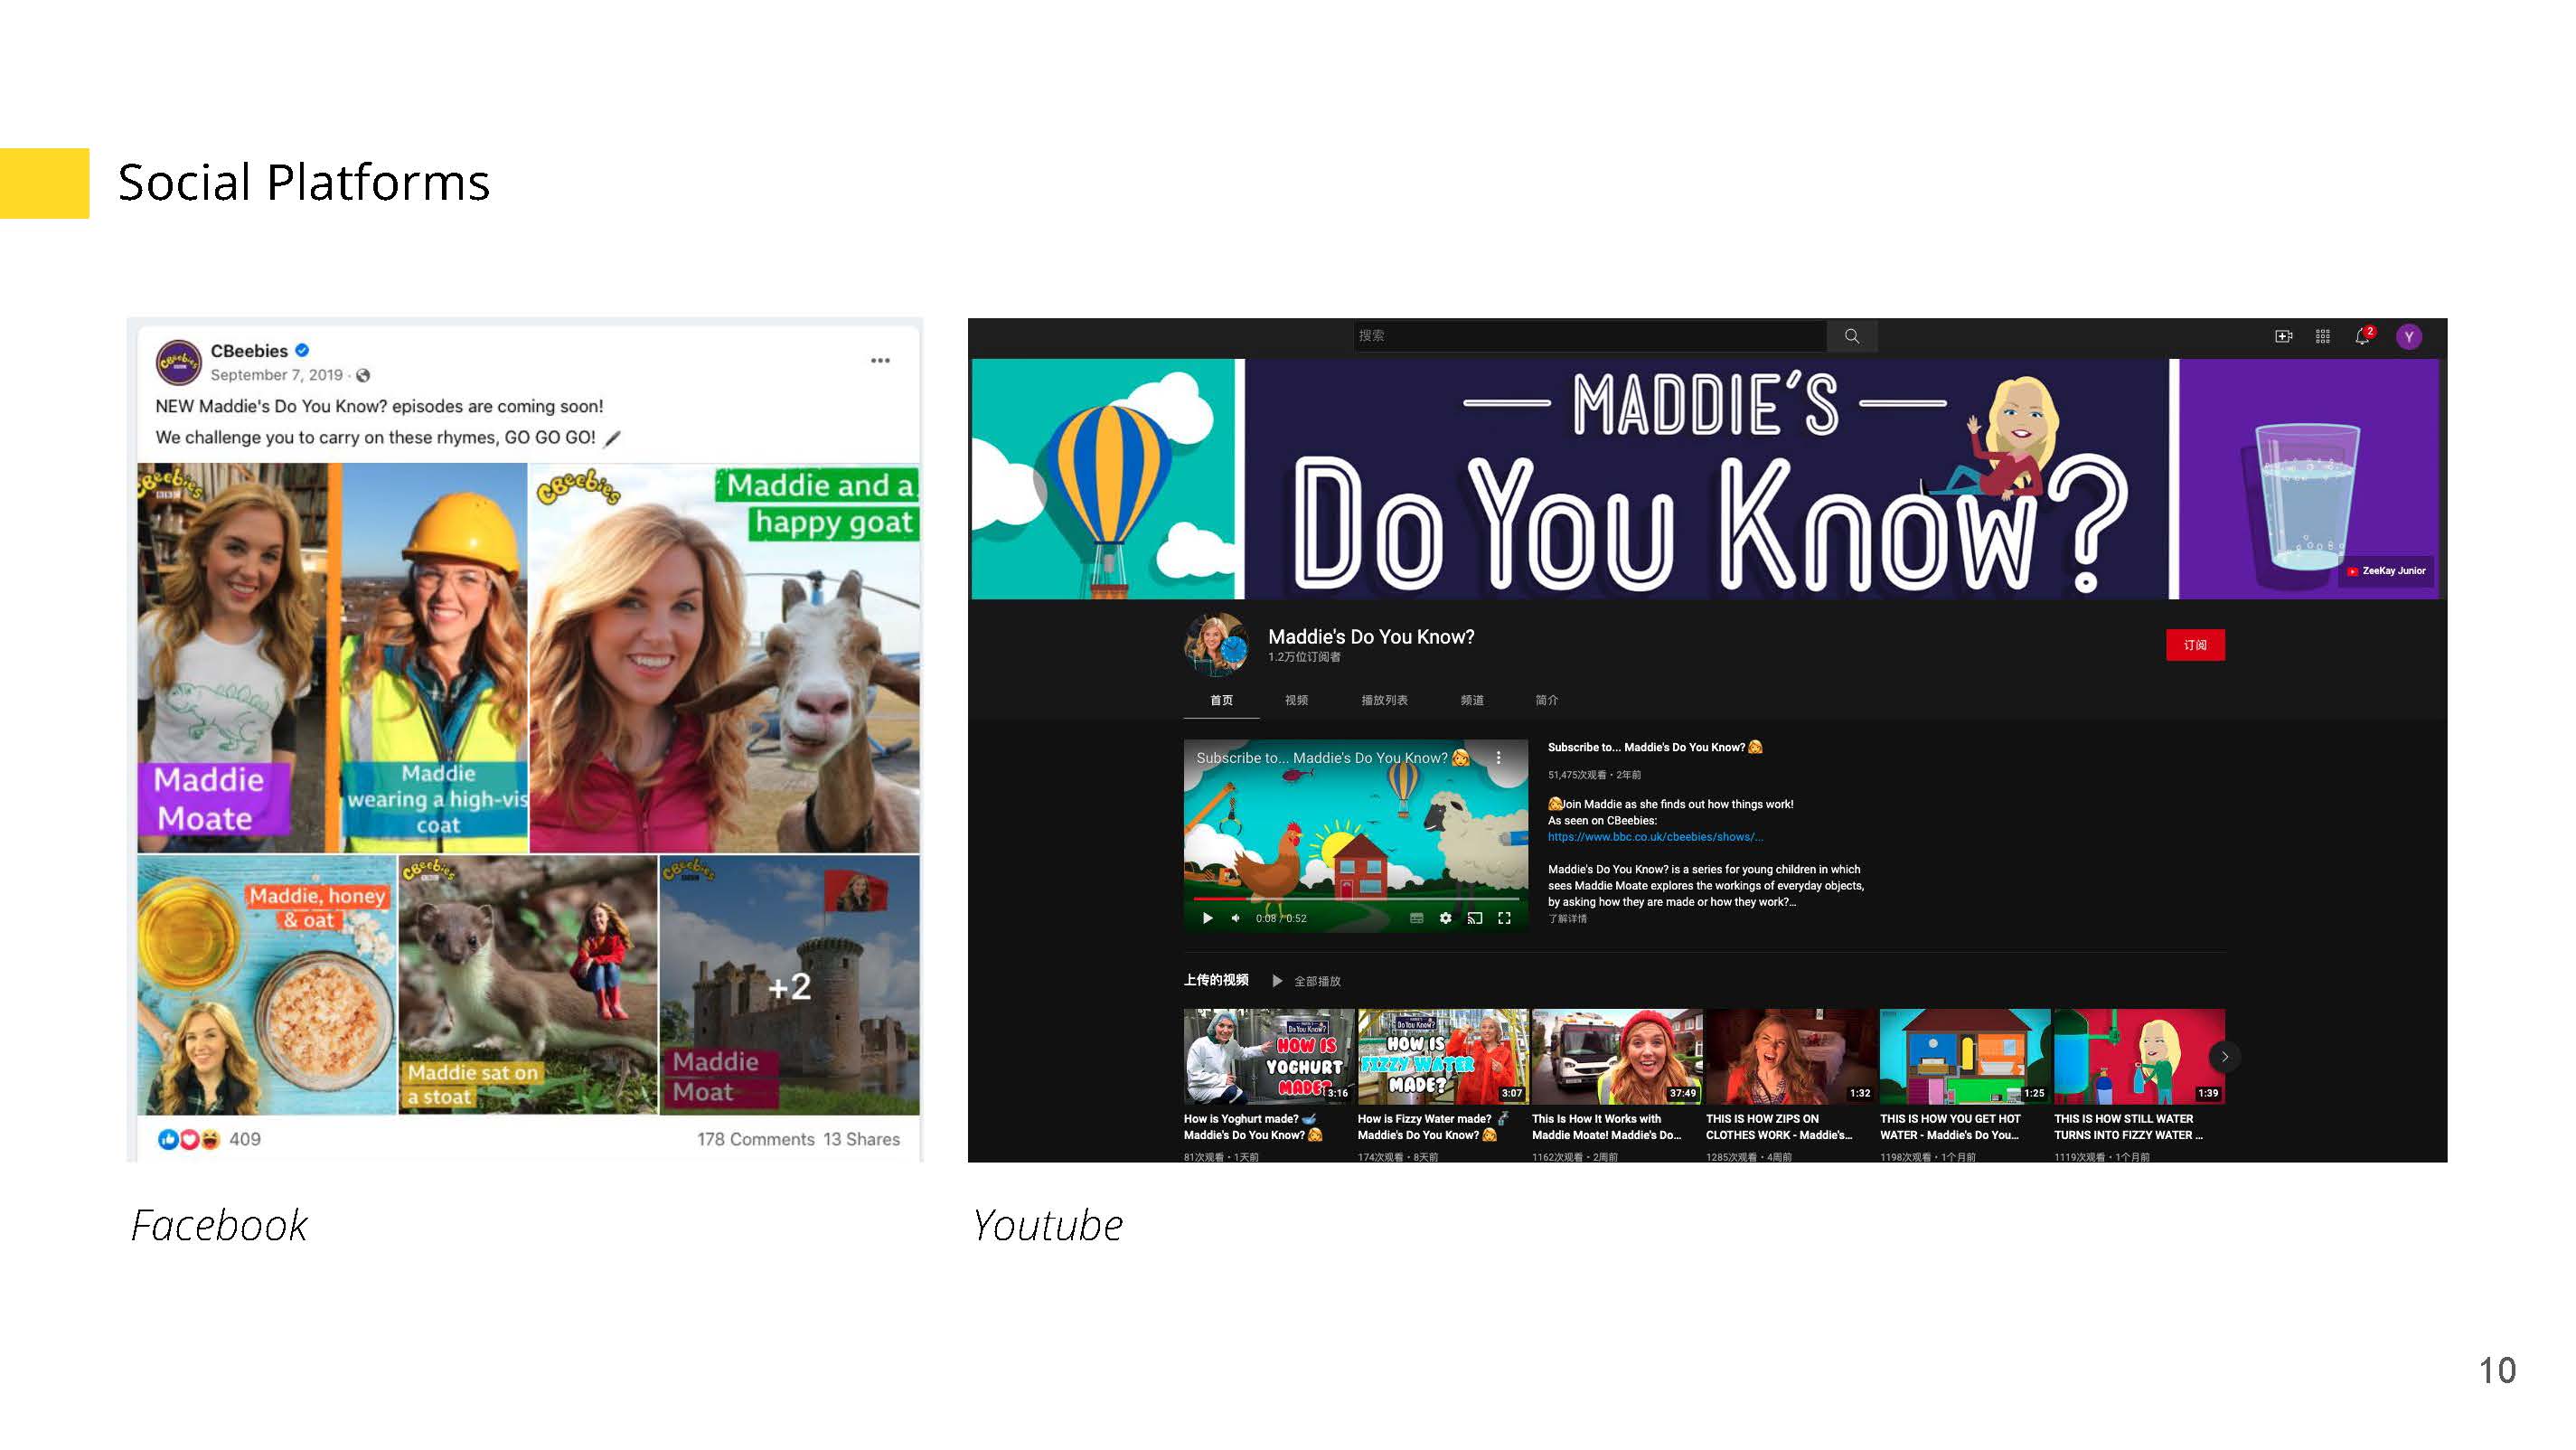Open the Maddie Moate t-shirt photo

(x=232, y=658)
